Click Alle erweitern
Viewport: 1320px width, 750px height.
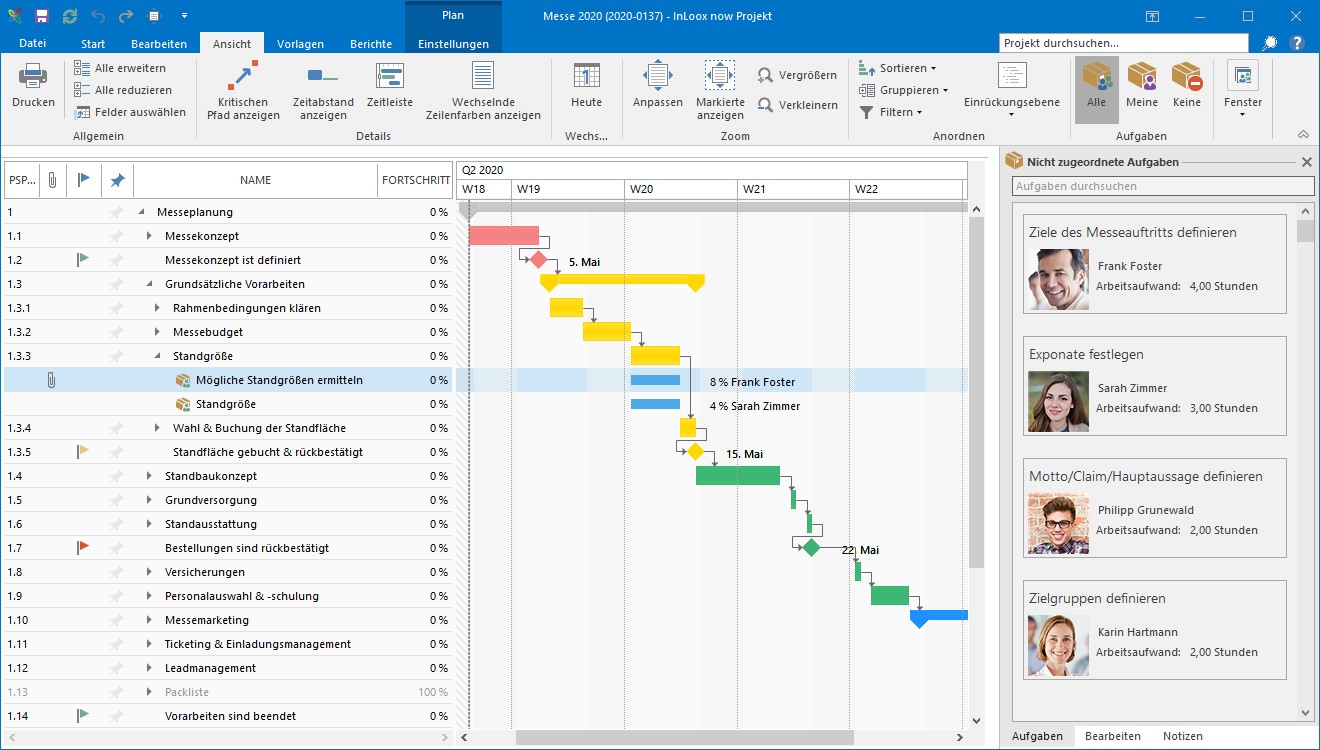pos(120,68)
